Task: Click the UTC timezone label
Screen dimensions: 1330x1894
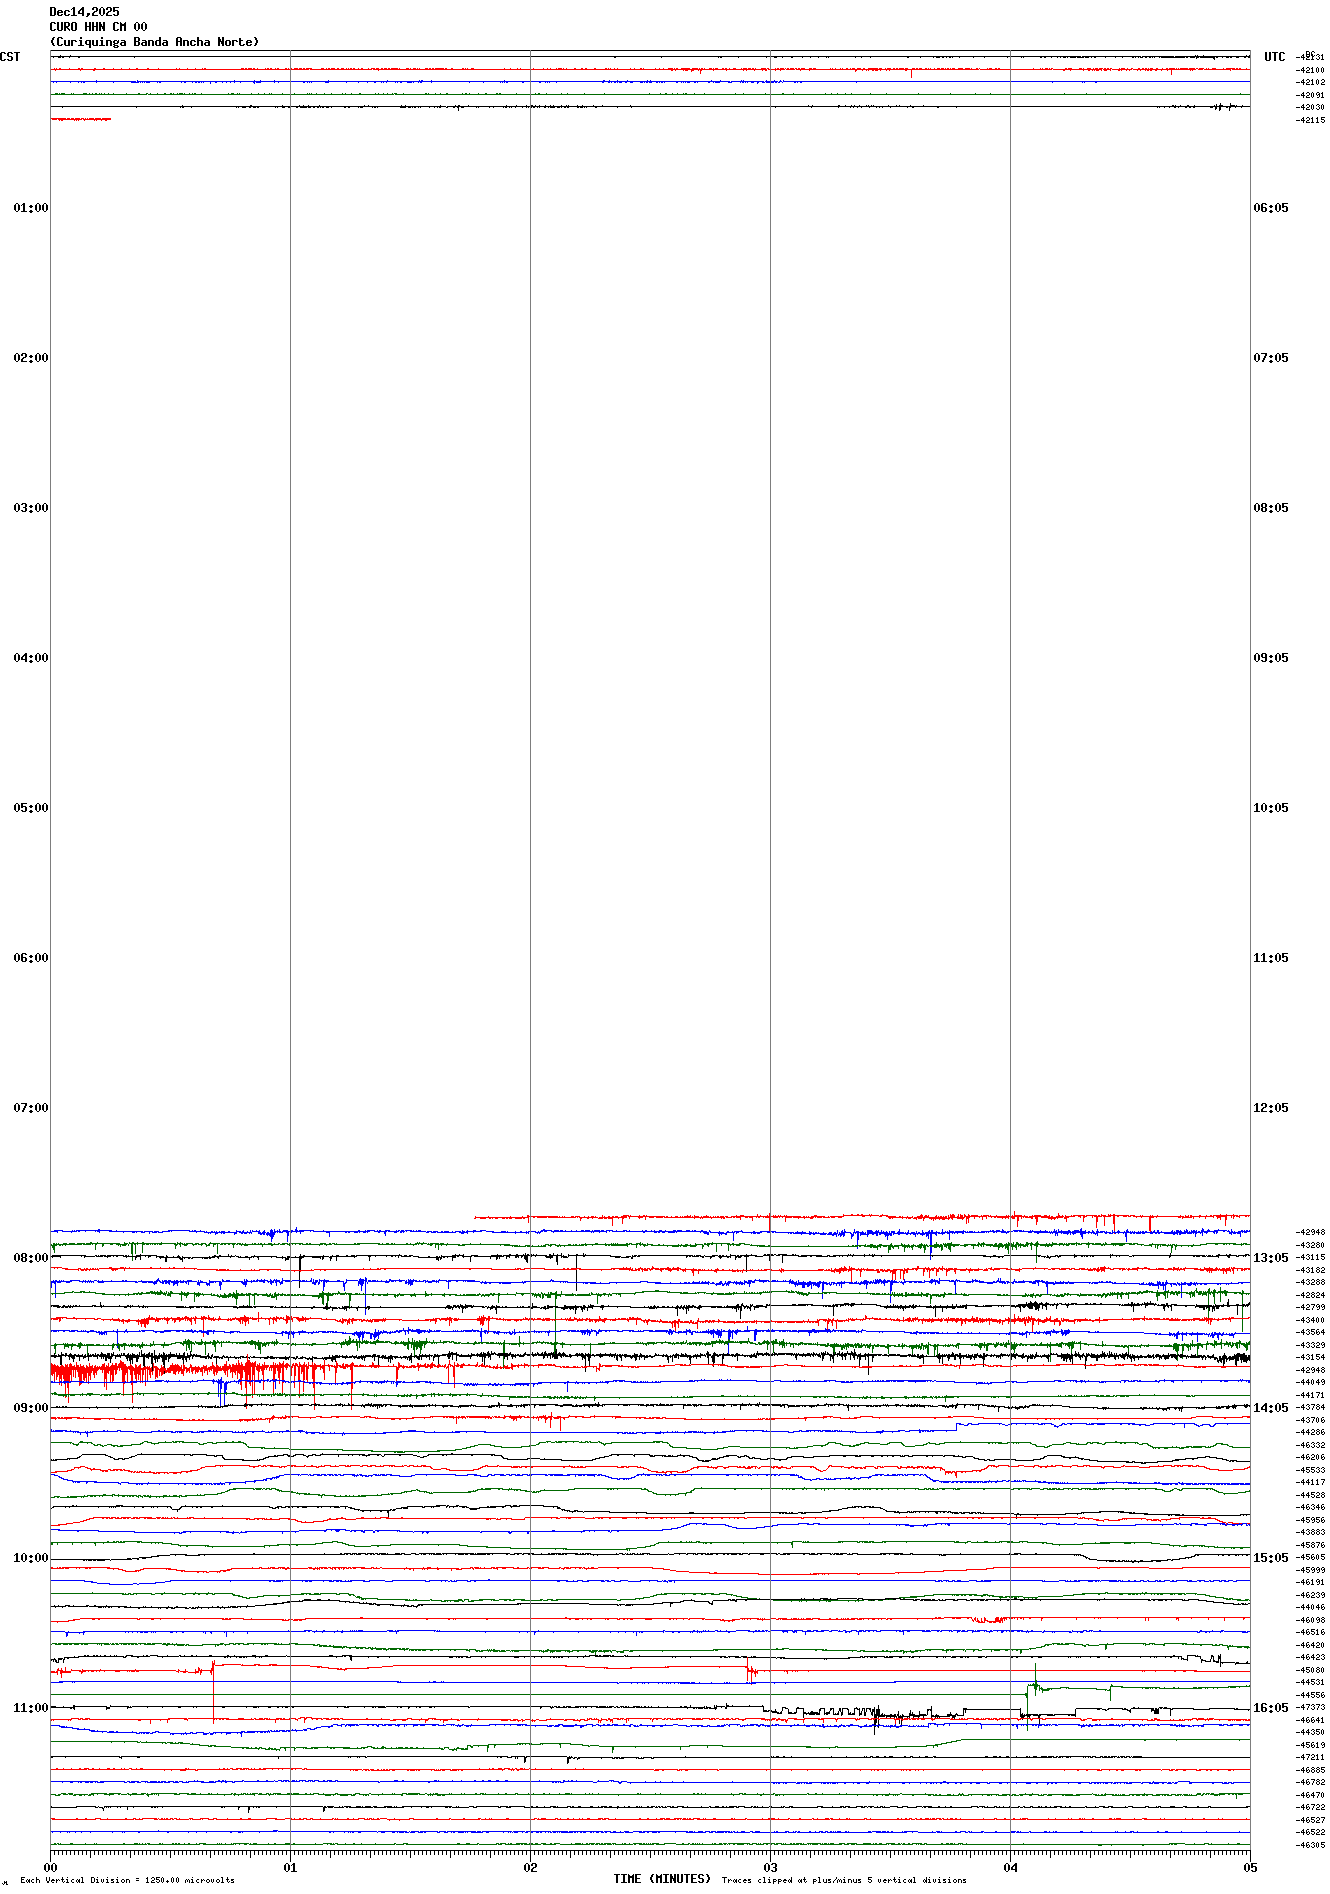Action: coord(1274,57)
